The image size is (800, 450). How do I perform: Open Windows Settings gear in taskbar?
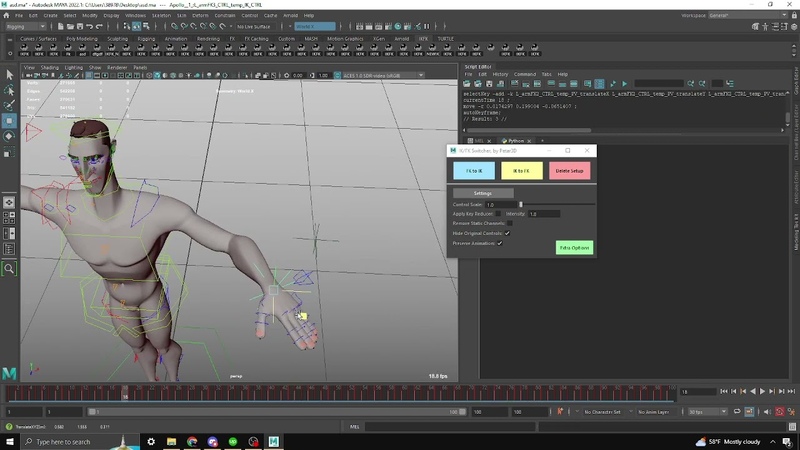click(151, 441)
